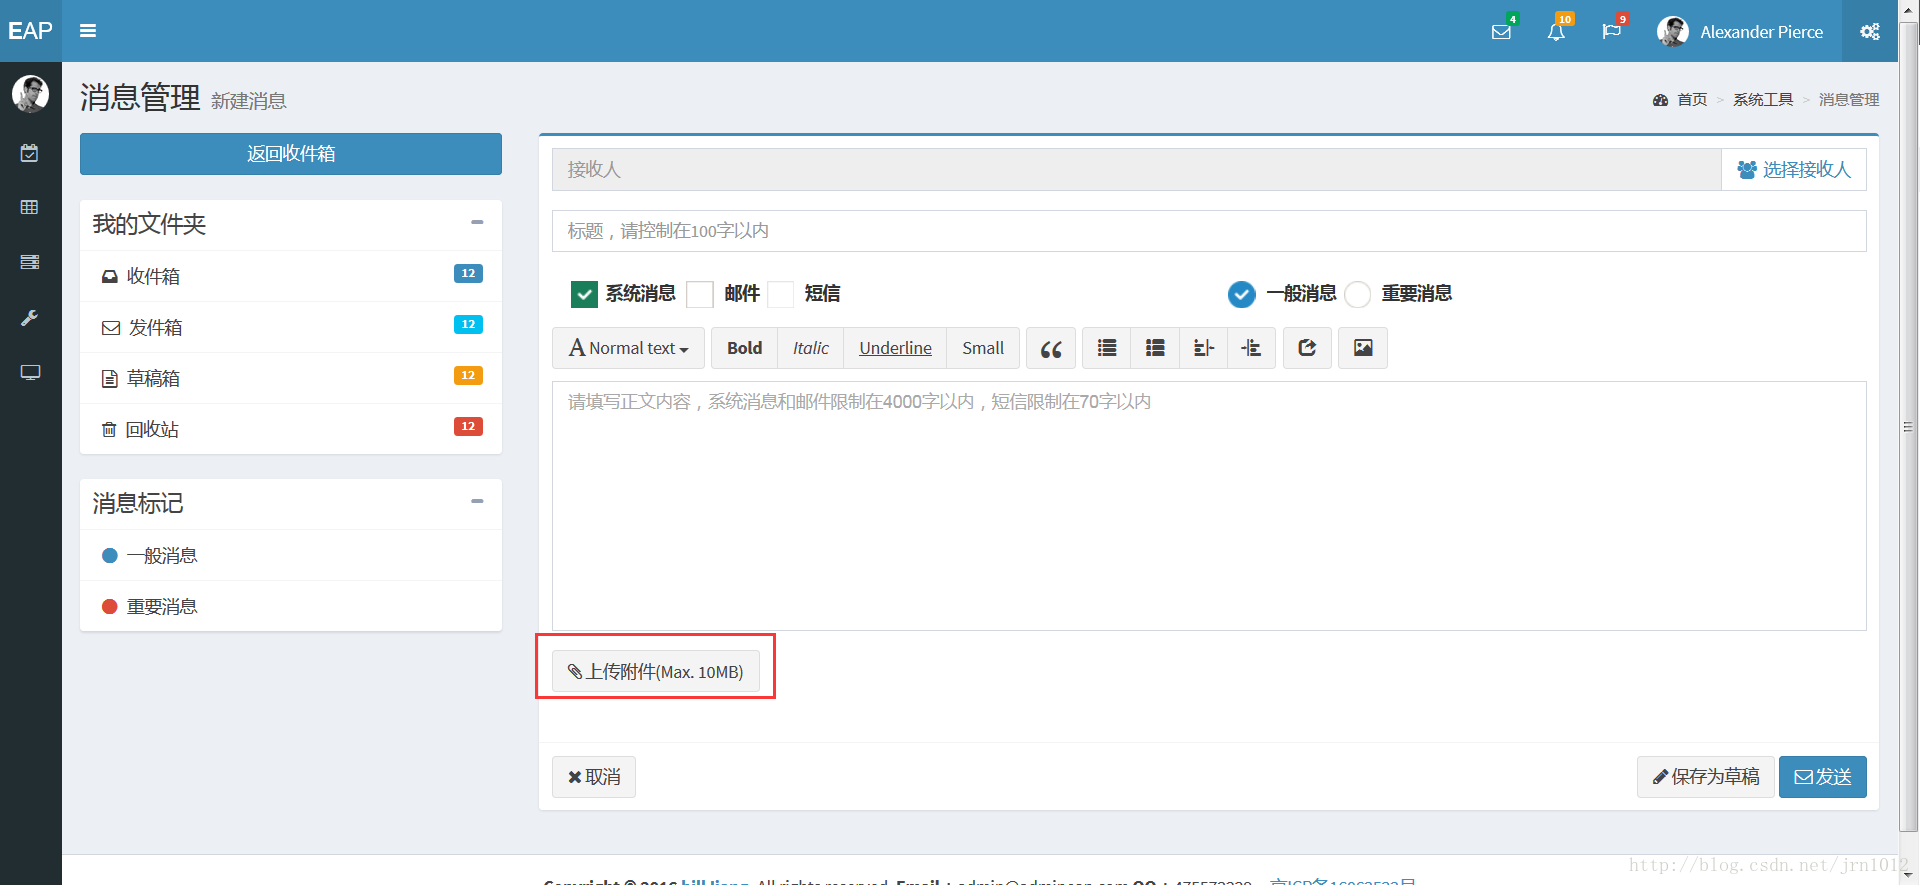Open Alexander Pierce user menu

1740,31
